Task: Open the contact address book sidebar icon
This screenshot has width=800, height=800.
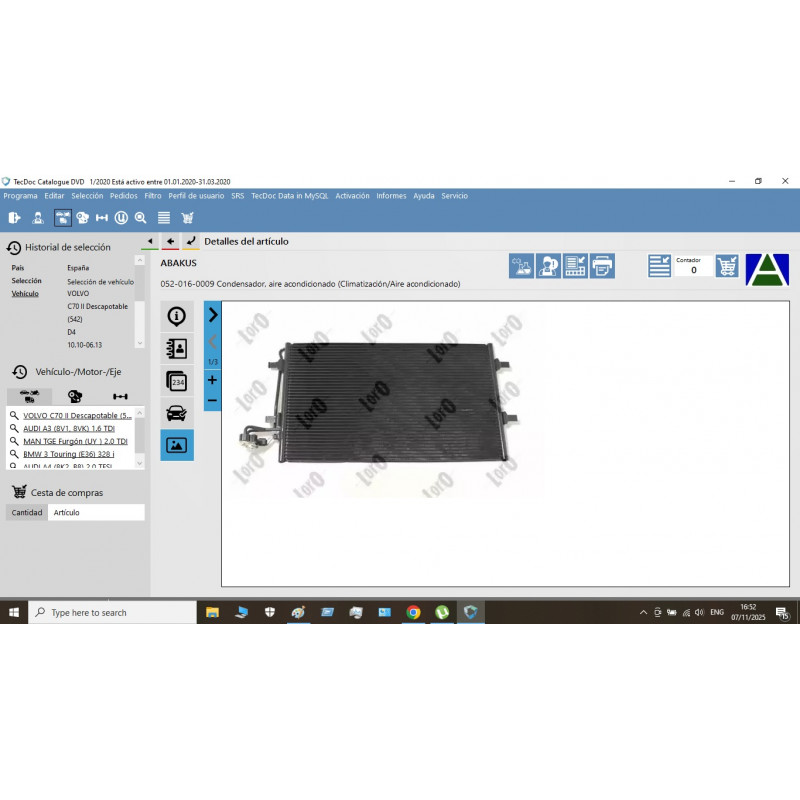Action: (177, 349)
